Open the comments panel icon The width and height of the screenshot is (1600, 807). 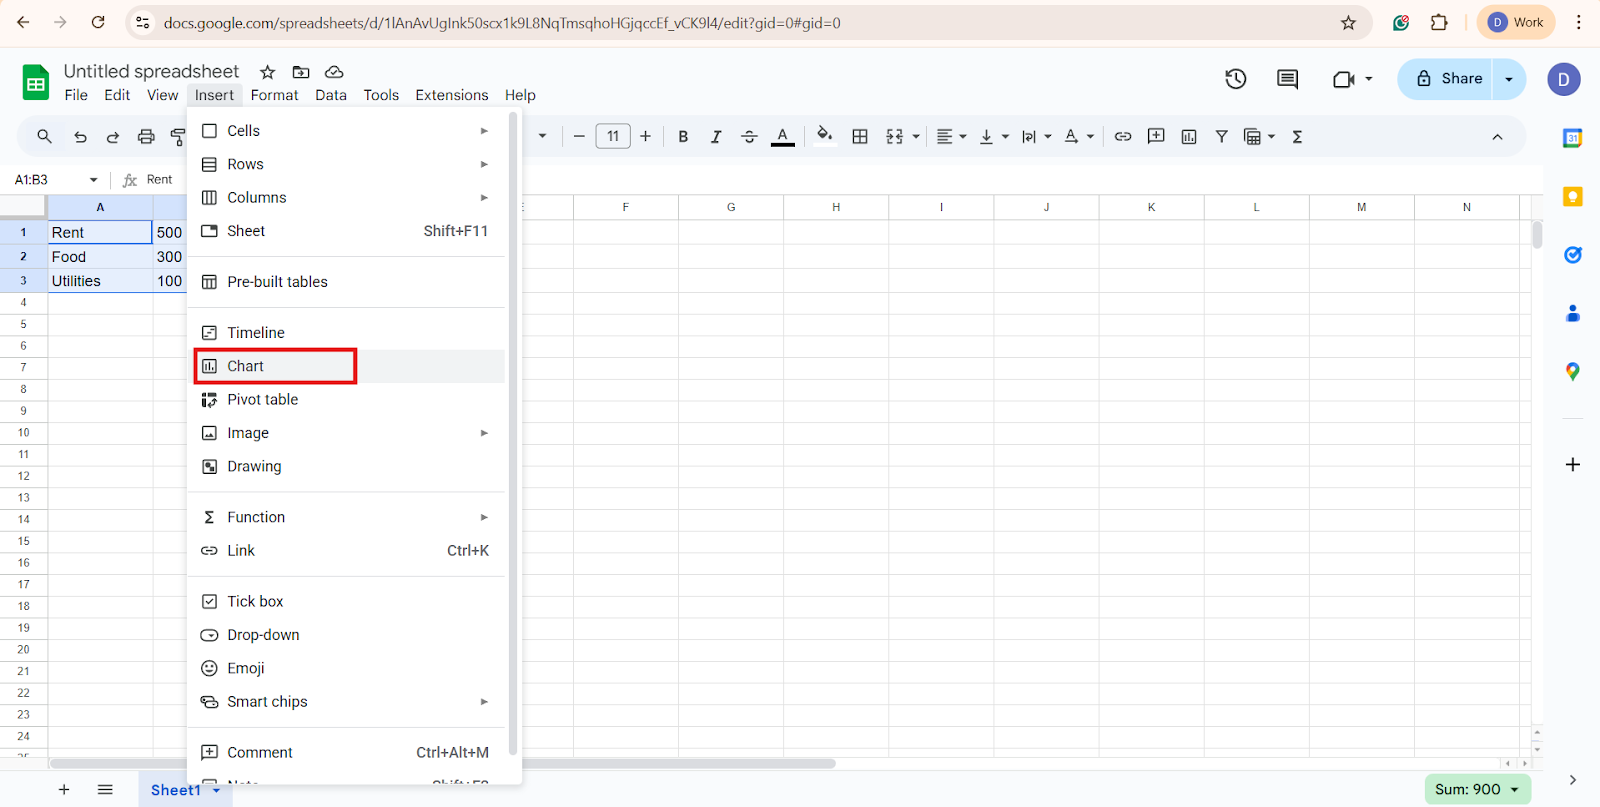(1288, 79)
